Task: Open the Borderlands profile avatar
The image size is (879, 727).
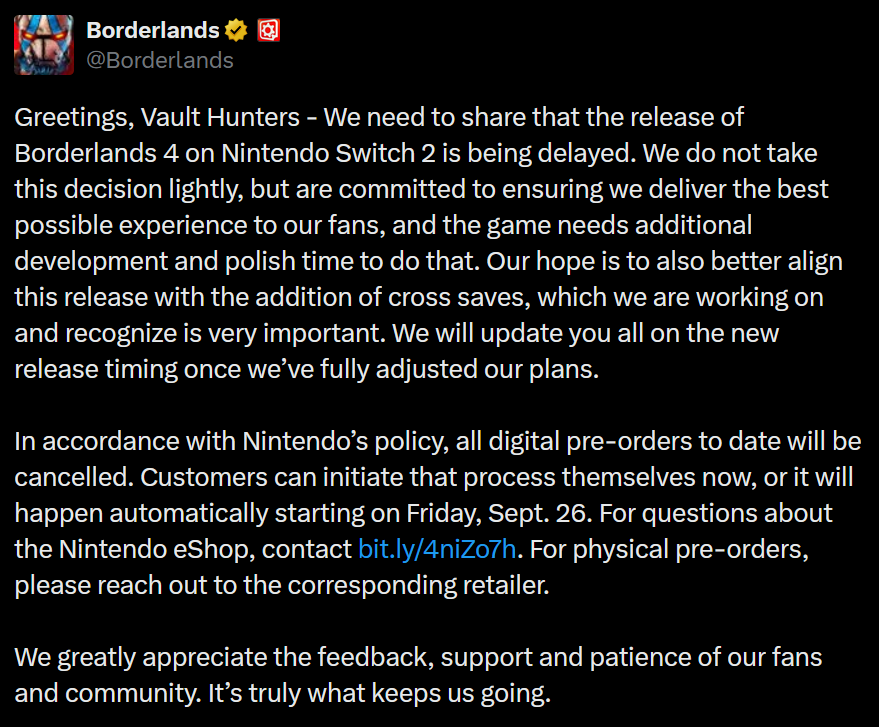Action: tap(44, 45)
